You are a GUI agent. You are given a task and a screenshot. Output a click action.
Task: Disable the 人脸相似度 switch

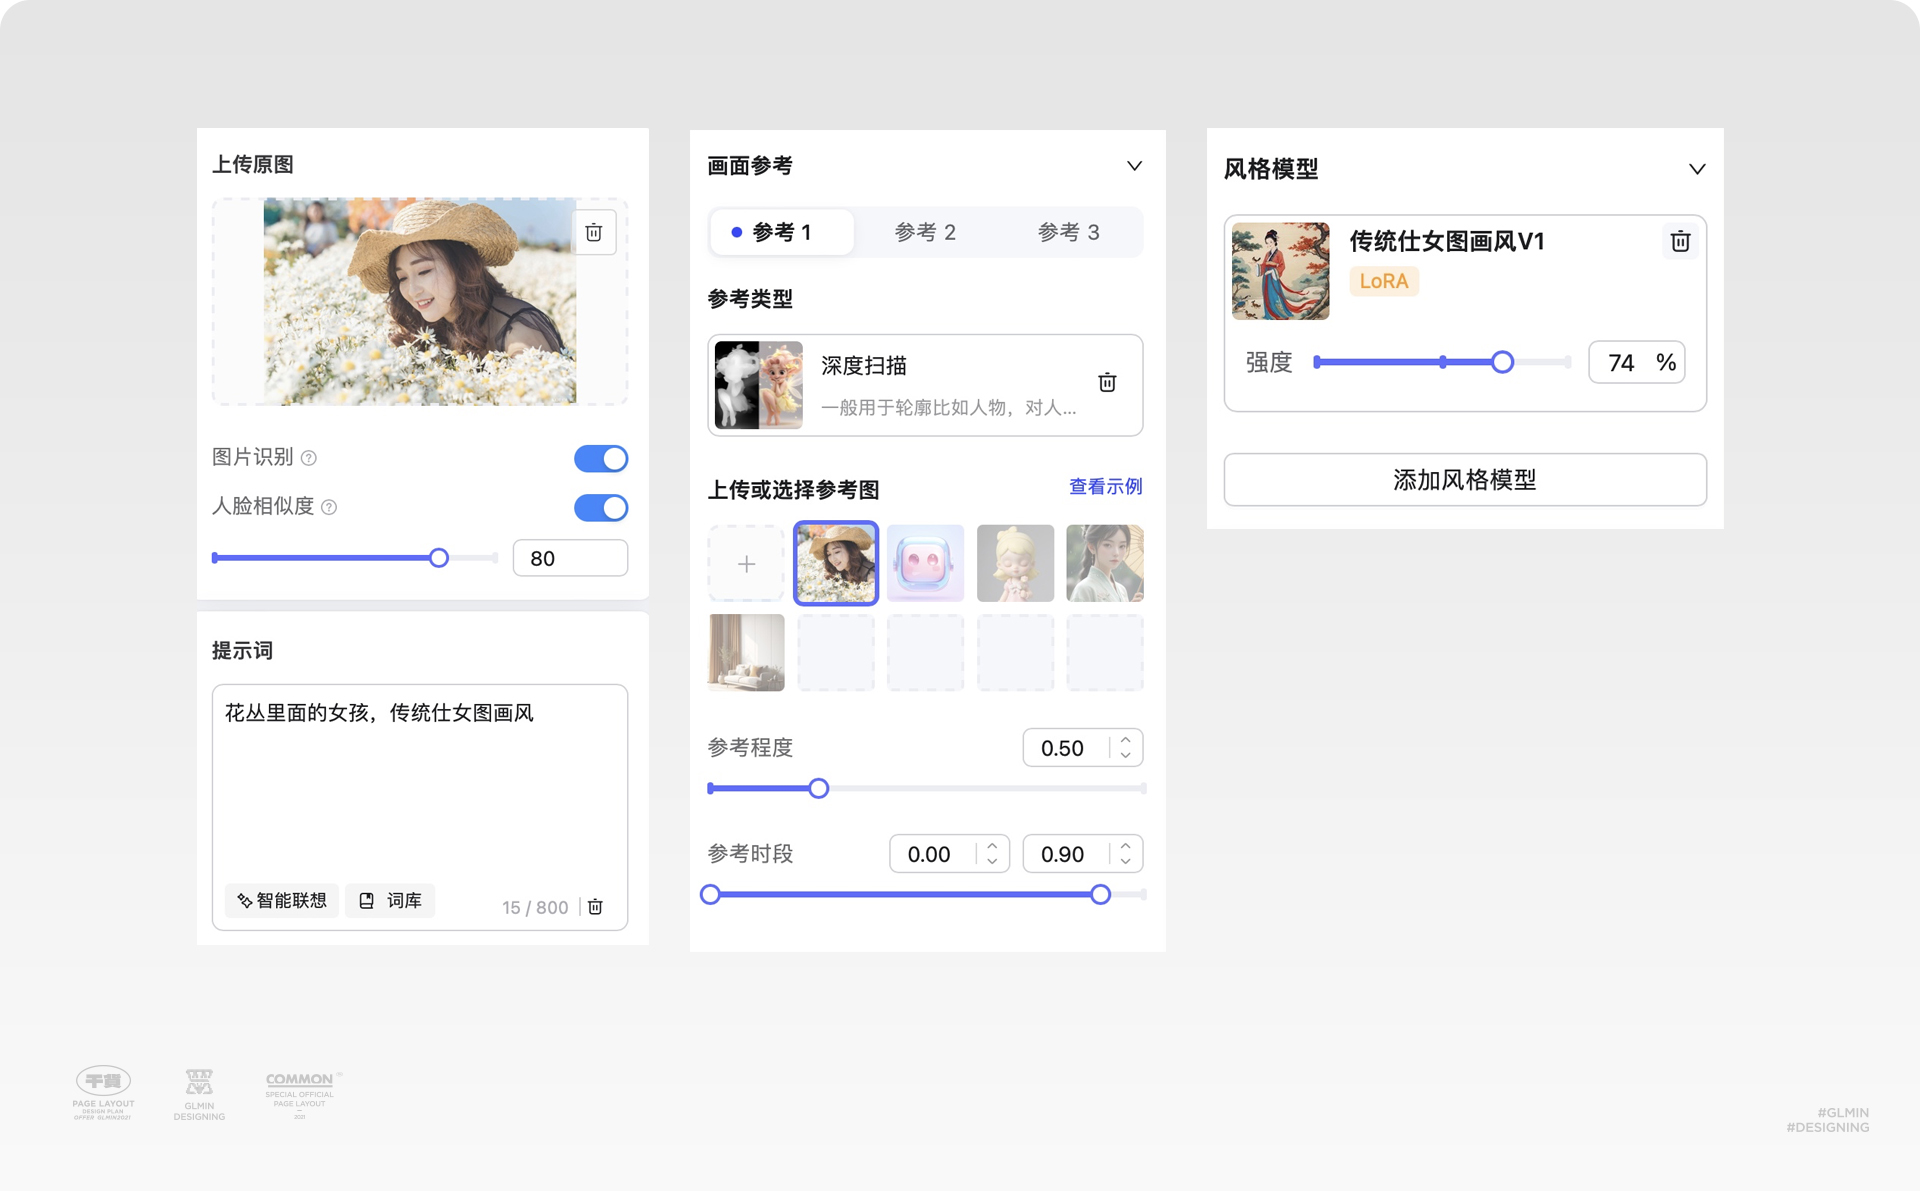[601, 508]
